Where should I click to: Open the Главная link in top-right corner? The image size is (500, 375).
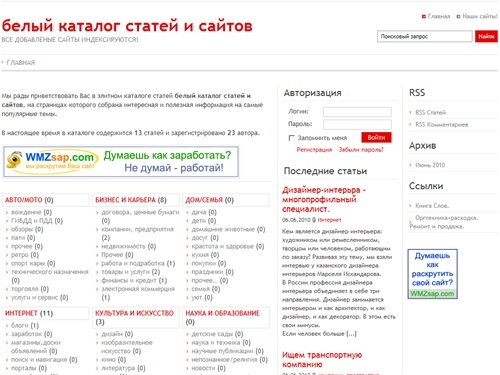[x=439, y=16]
